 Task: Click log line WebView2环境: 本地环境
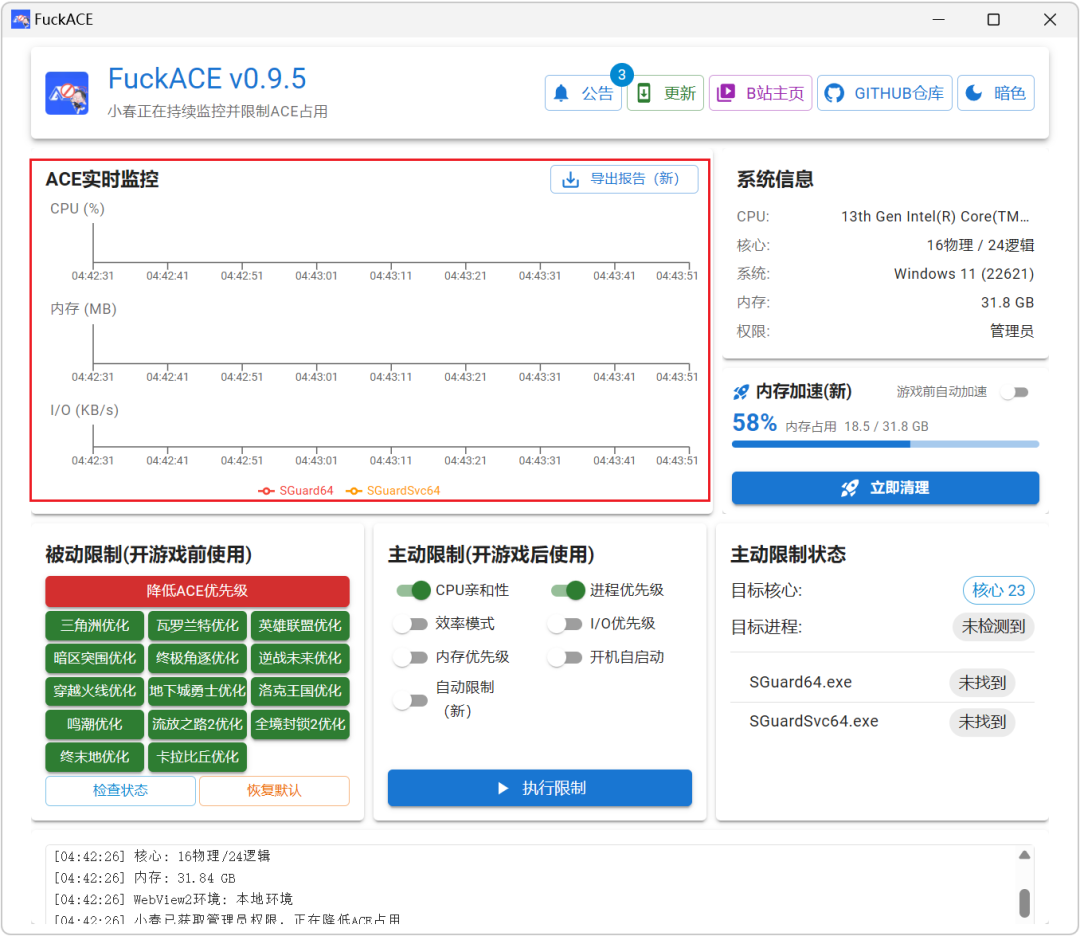pyautogui.click(x=173, y=899)
